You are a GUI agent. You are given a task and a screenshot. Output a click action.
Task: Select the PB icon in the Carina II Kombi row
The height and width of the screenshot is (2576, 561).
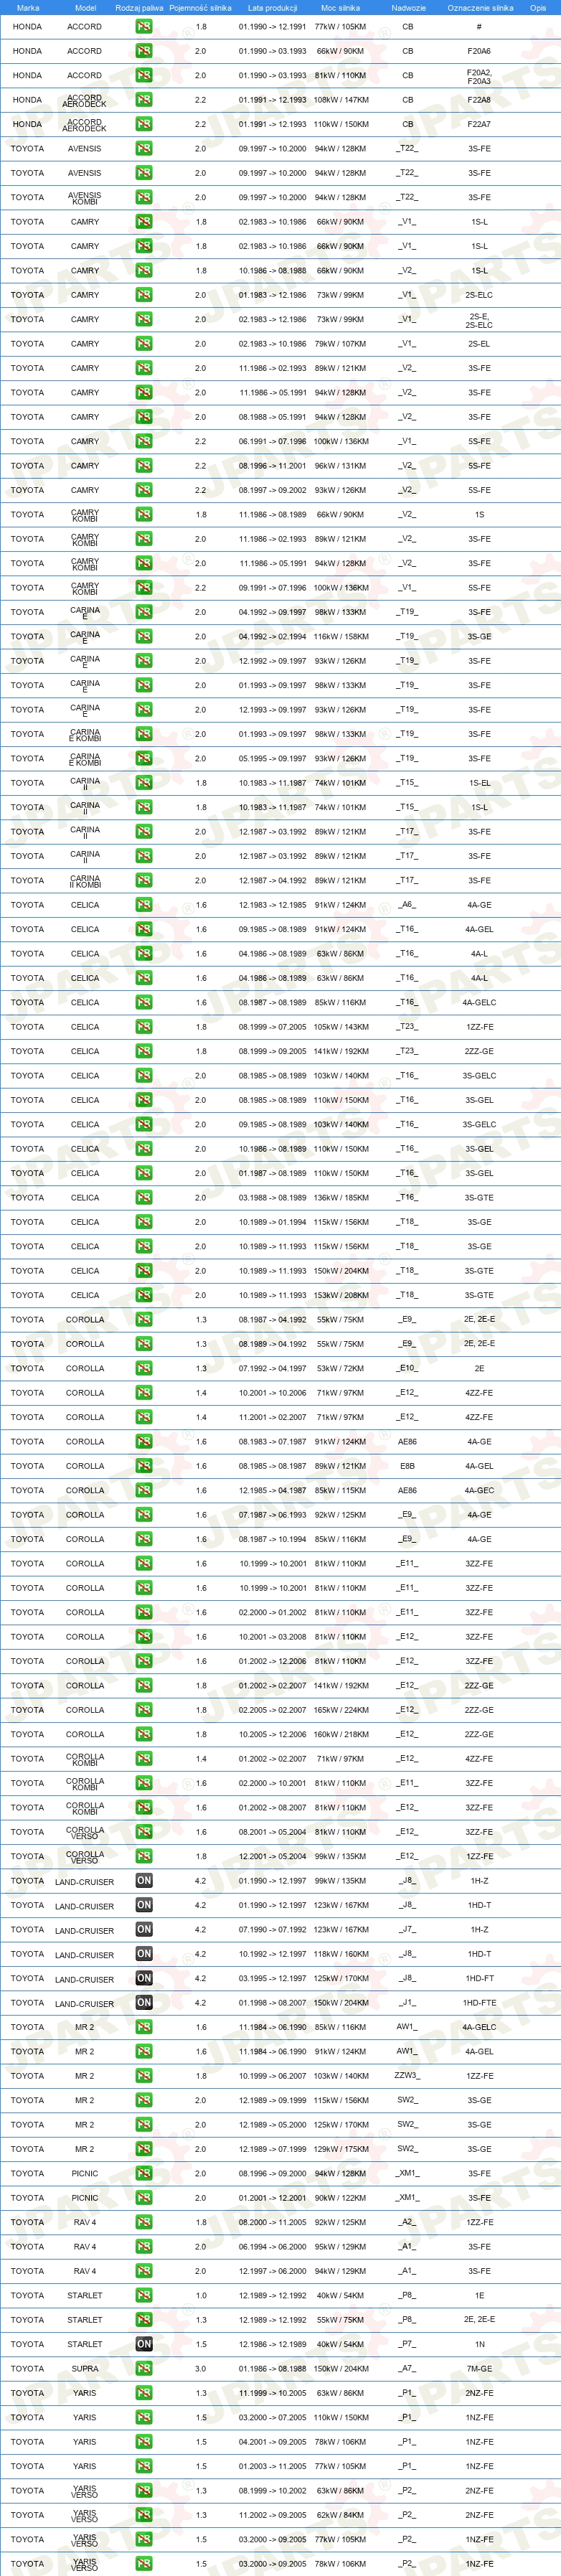point(144,881)
